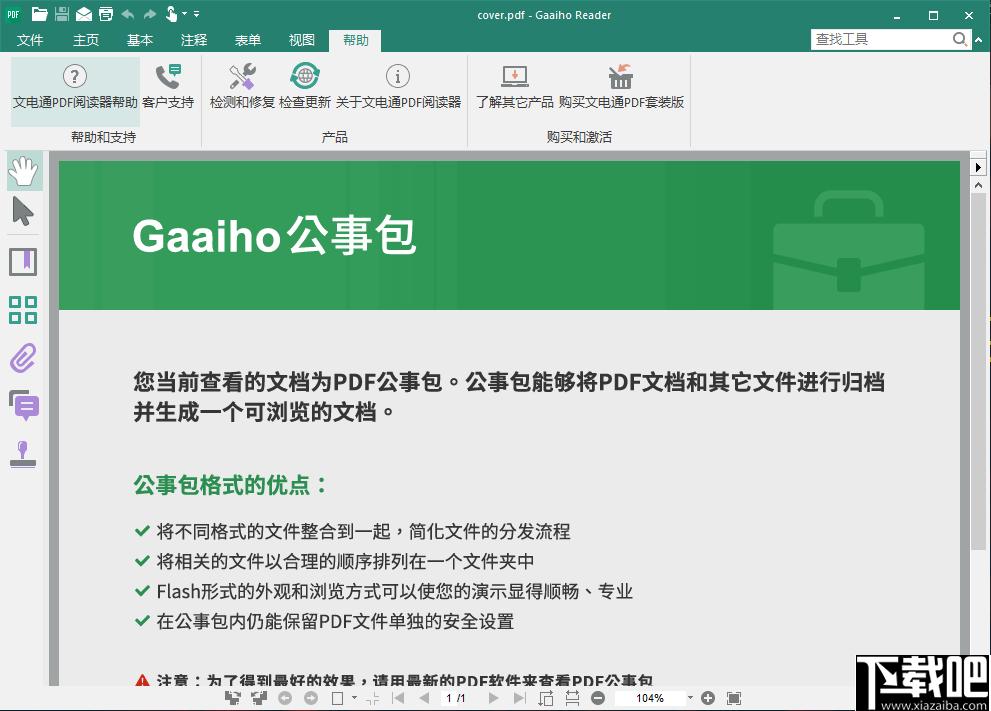Click the Open folder icon in title bar
Viewport: 991px width, 711px height.
[x=40, y=14]
